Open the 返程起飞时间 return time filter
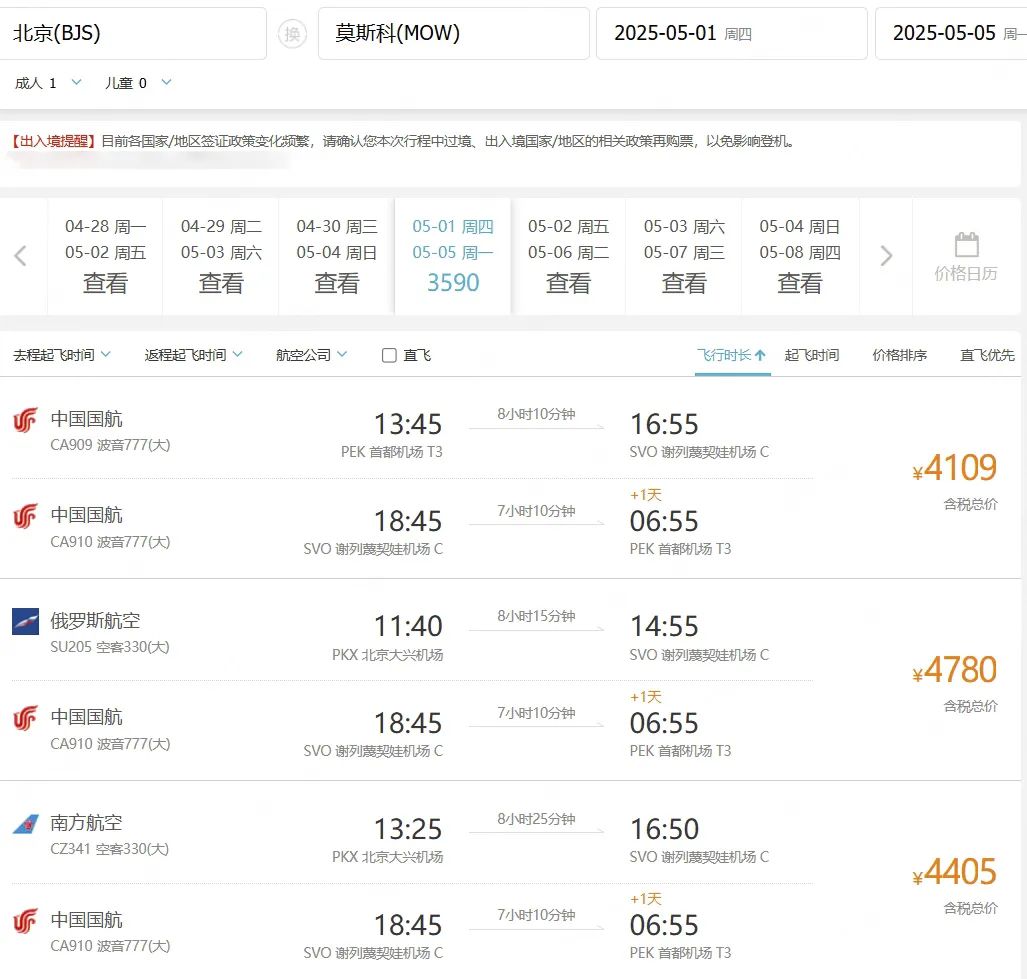Viewport: 1027px width, 979px height. [x=193, y=355]
